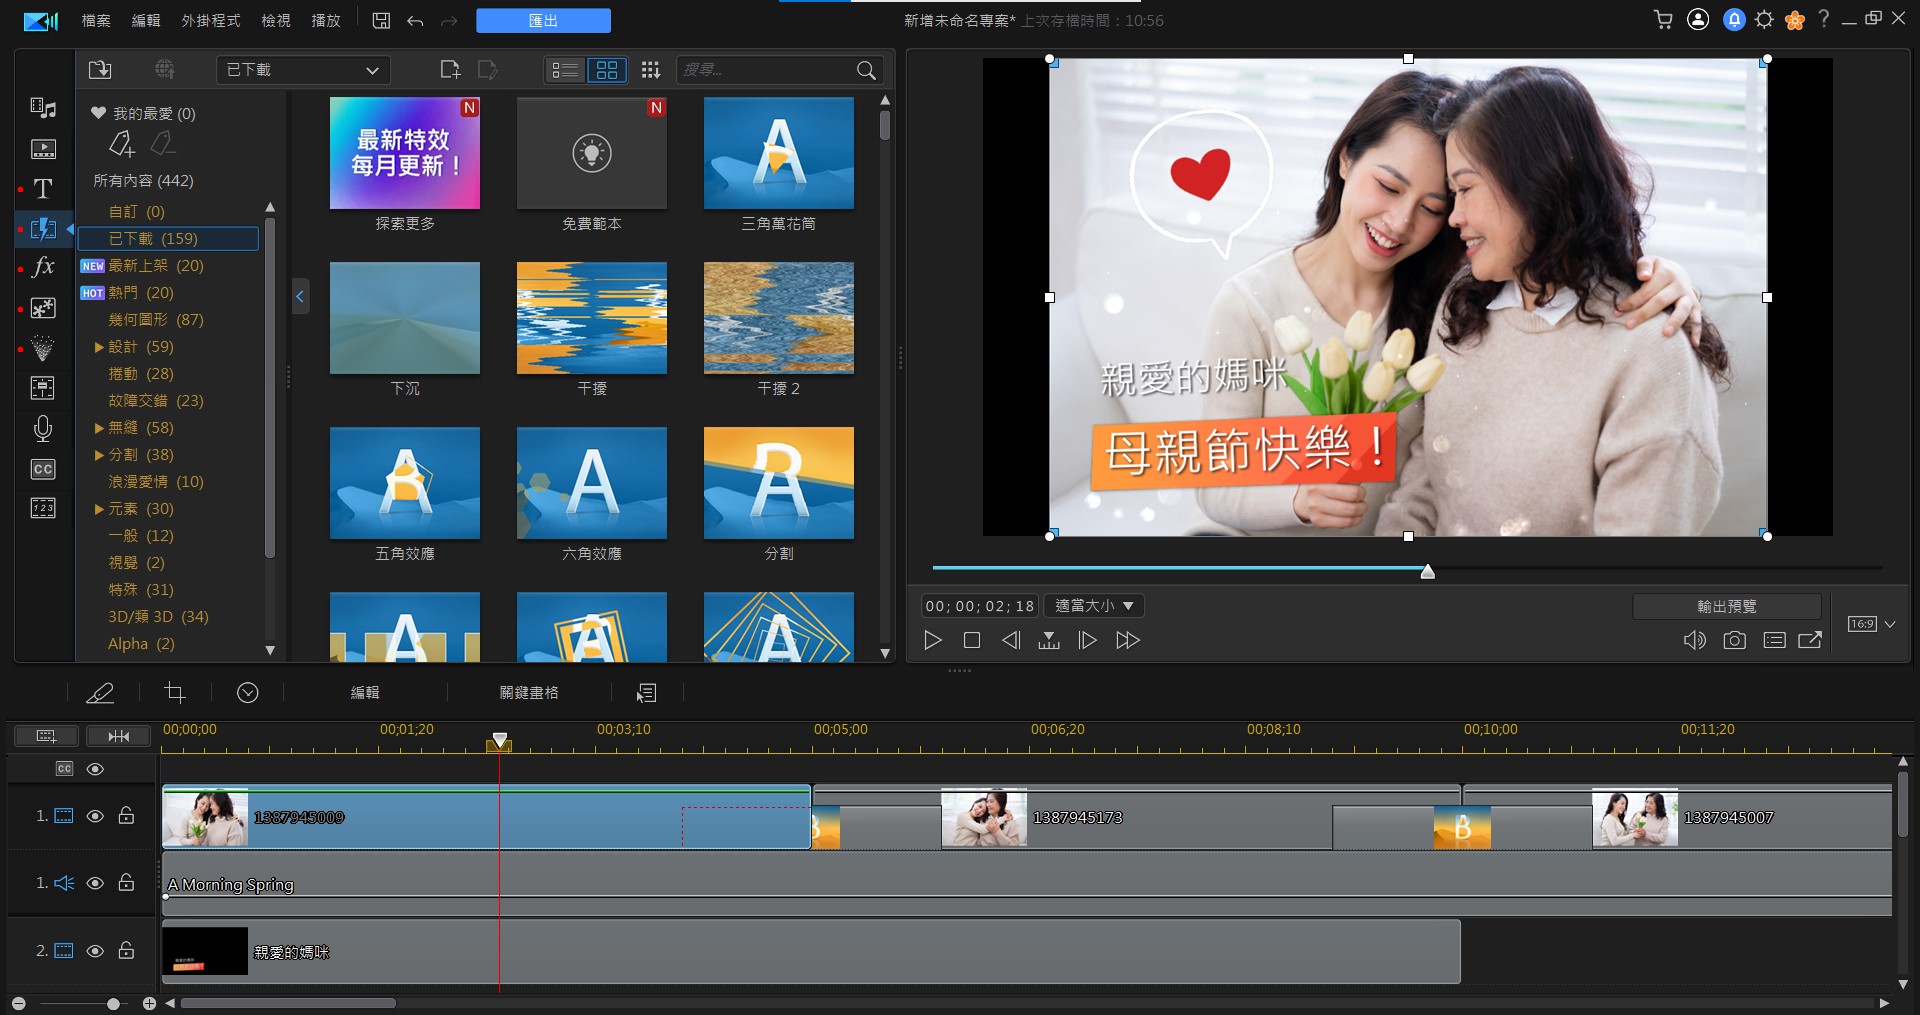Open the 已下載 category dropdown

tap(302, 70)
